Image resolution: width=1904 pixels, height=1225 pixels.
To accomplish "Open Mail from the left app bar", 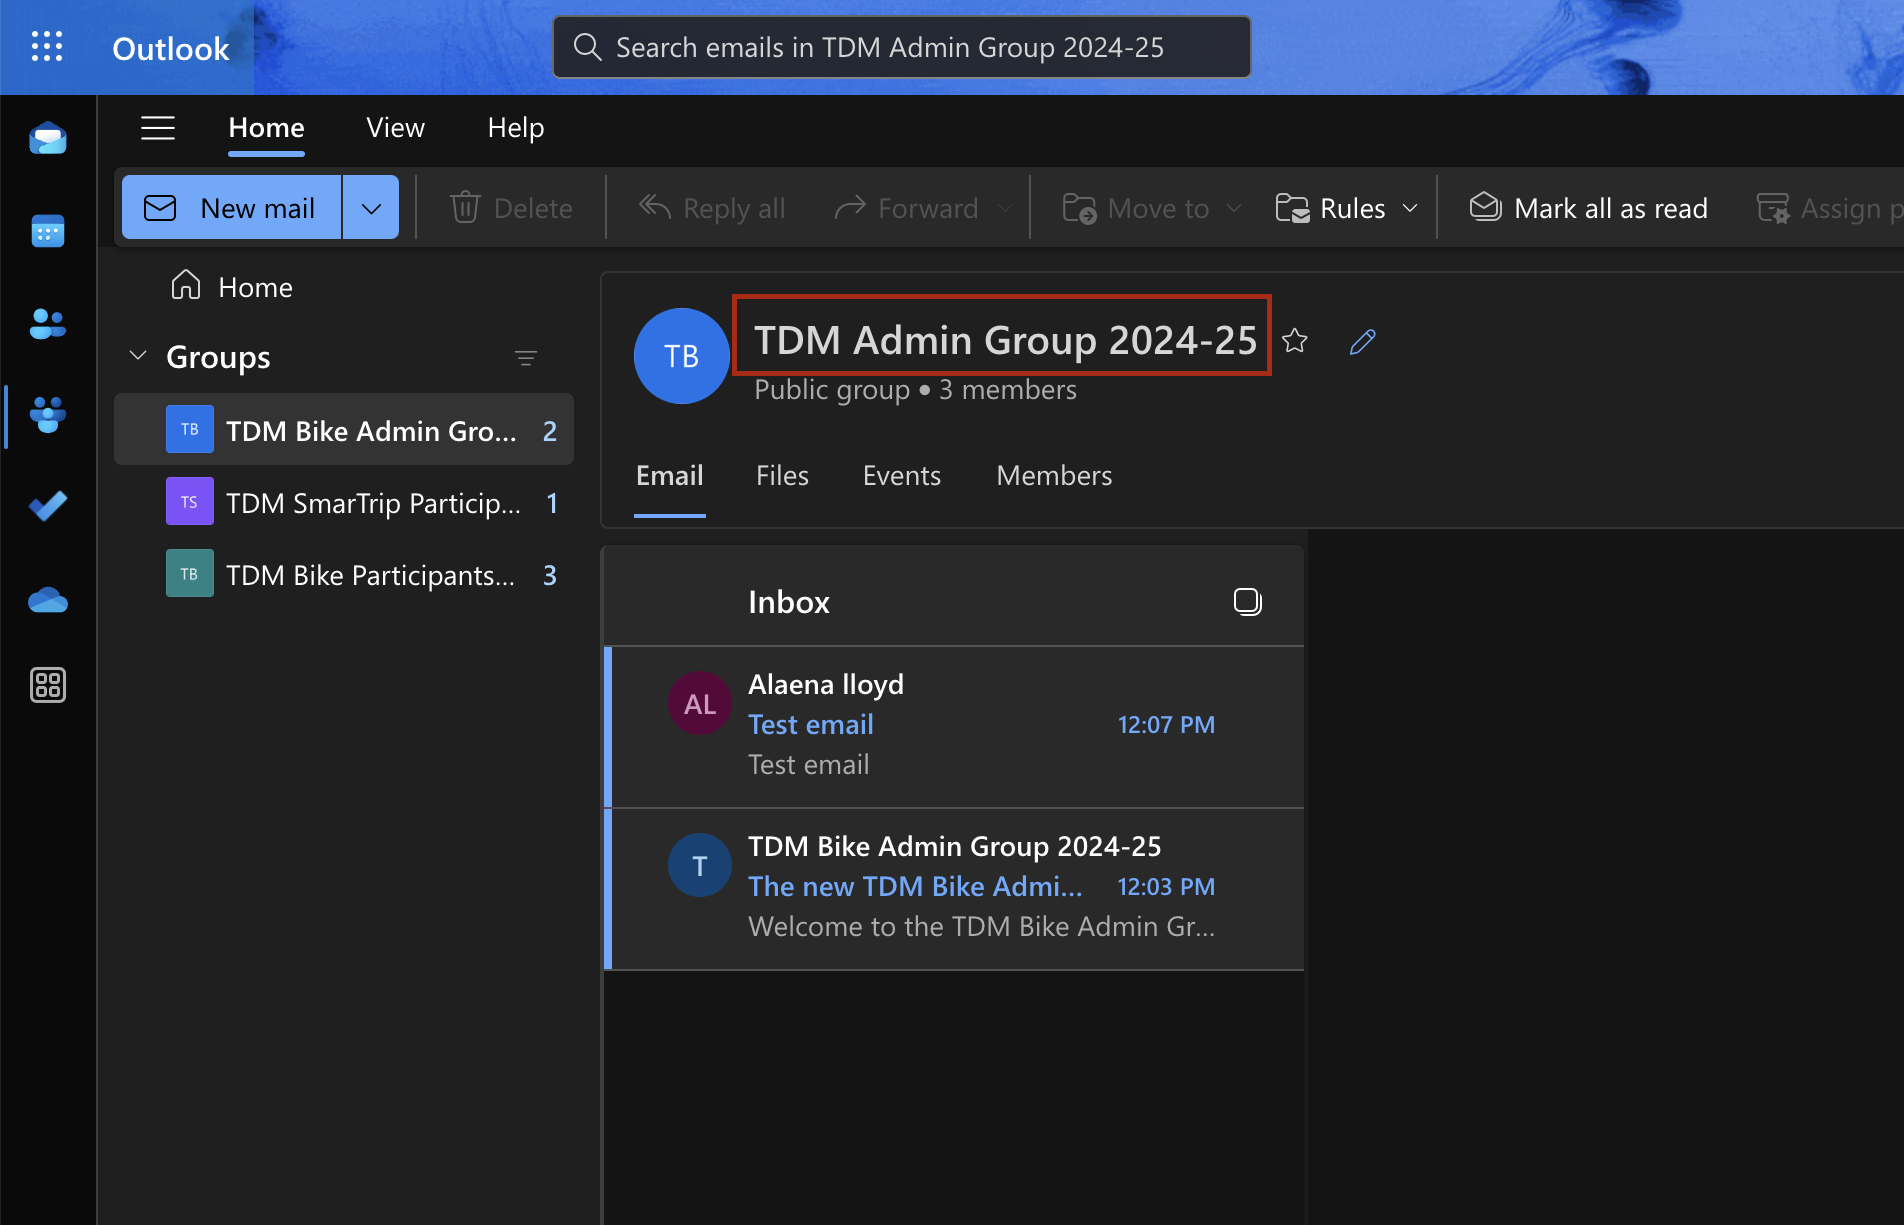I will pos(48,139).
